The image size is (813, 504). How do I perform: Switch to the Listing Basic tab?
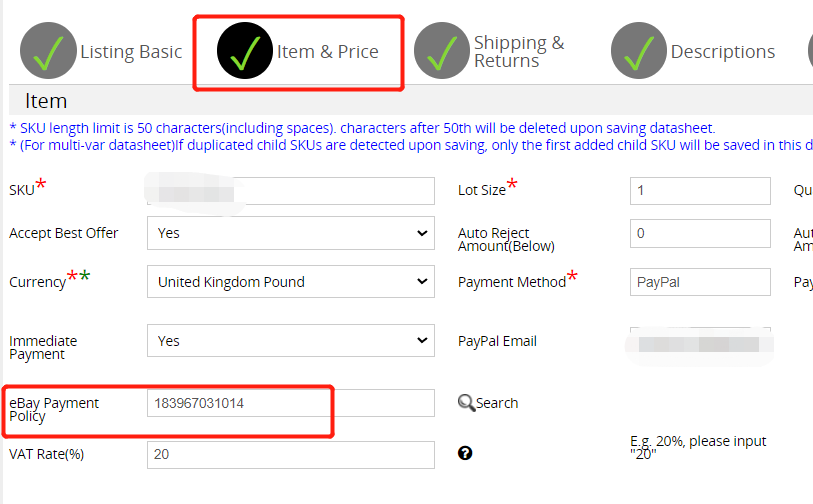[x=131, y=51]
